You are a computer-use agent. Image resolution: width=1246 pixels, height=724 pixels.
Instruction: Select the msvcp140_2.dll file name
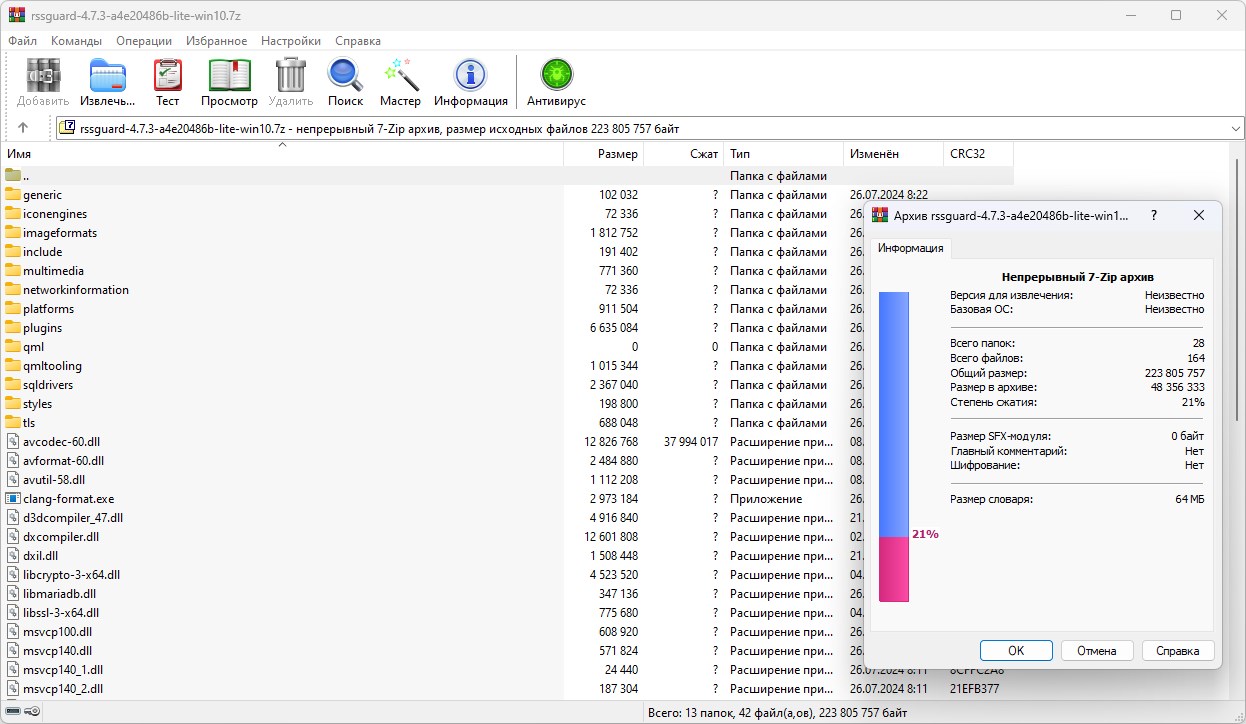63,689
